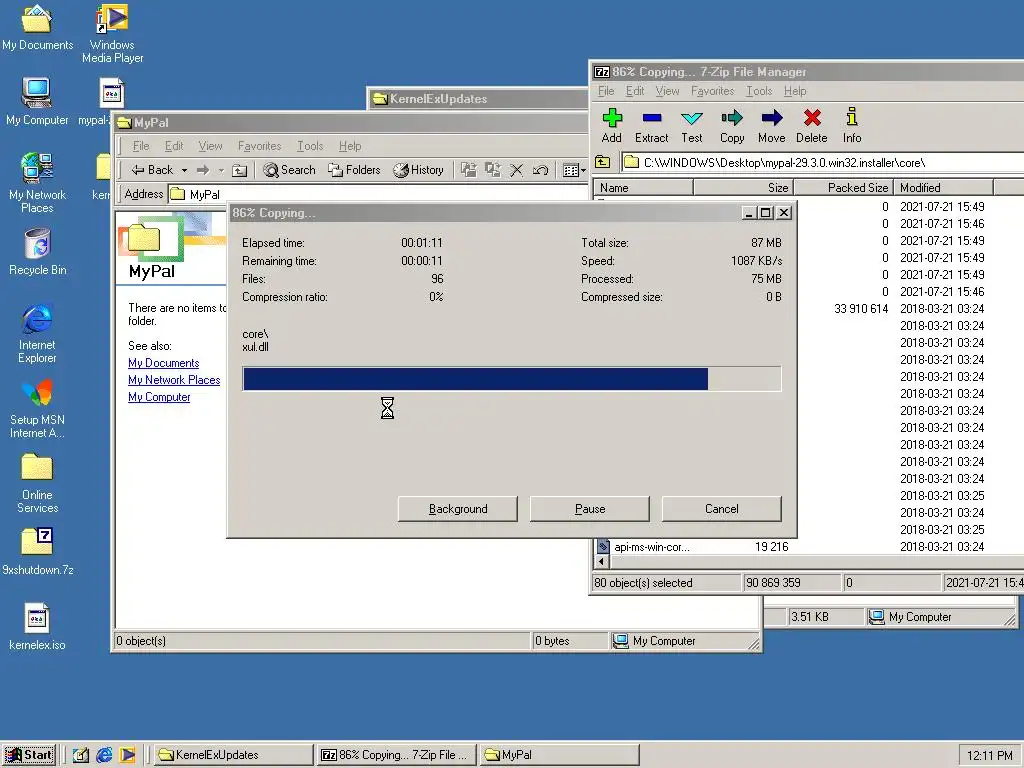Open the File menu in 7-Zip
The image size is (1024, 768).
(x=606, y=91)
